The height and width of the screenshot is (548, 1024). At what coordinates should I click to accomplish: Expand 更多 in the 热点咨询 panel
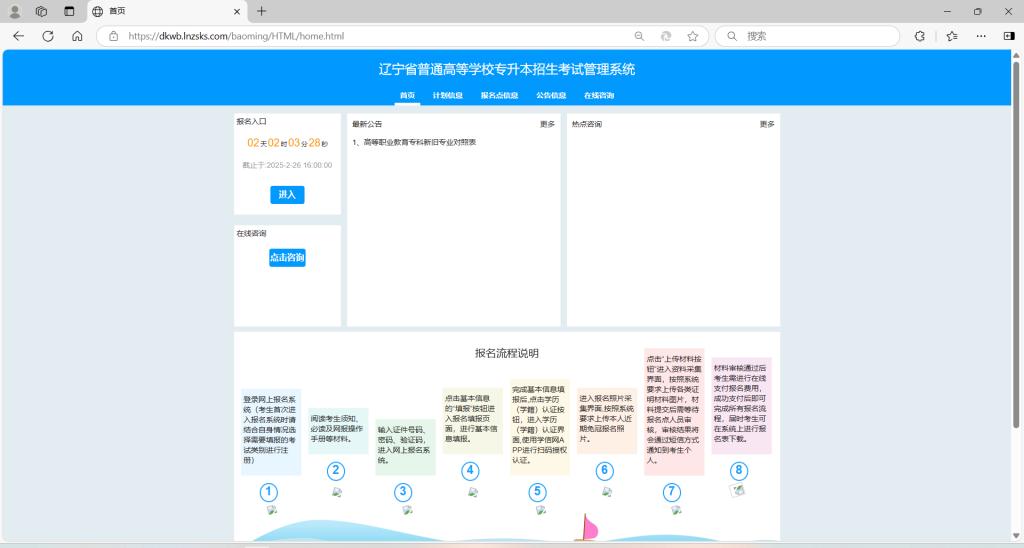click(x=766, y=124)
